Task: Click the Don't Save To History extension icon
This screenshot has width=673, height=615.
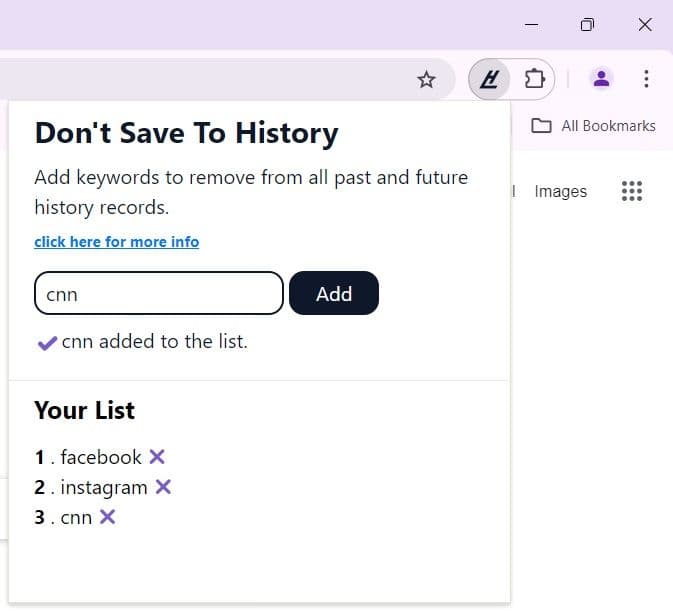Action: (489, 79)
